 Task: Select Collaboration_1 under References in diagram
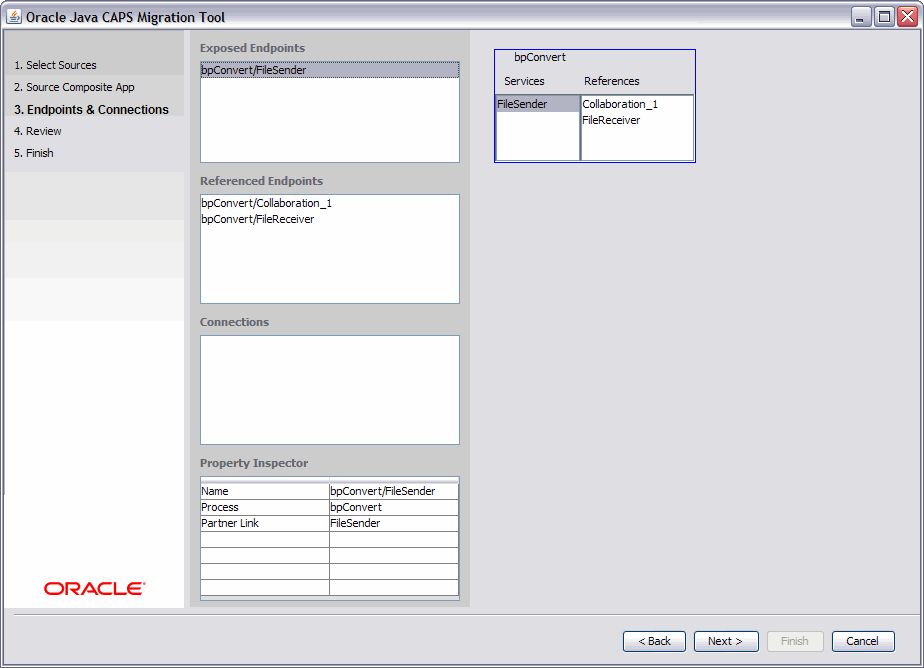[637, 104]
